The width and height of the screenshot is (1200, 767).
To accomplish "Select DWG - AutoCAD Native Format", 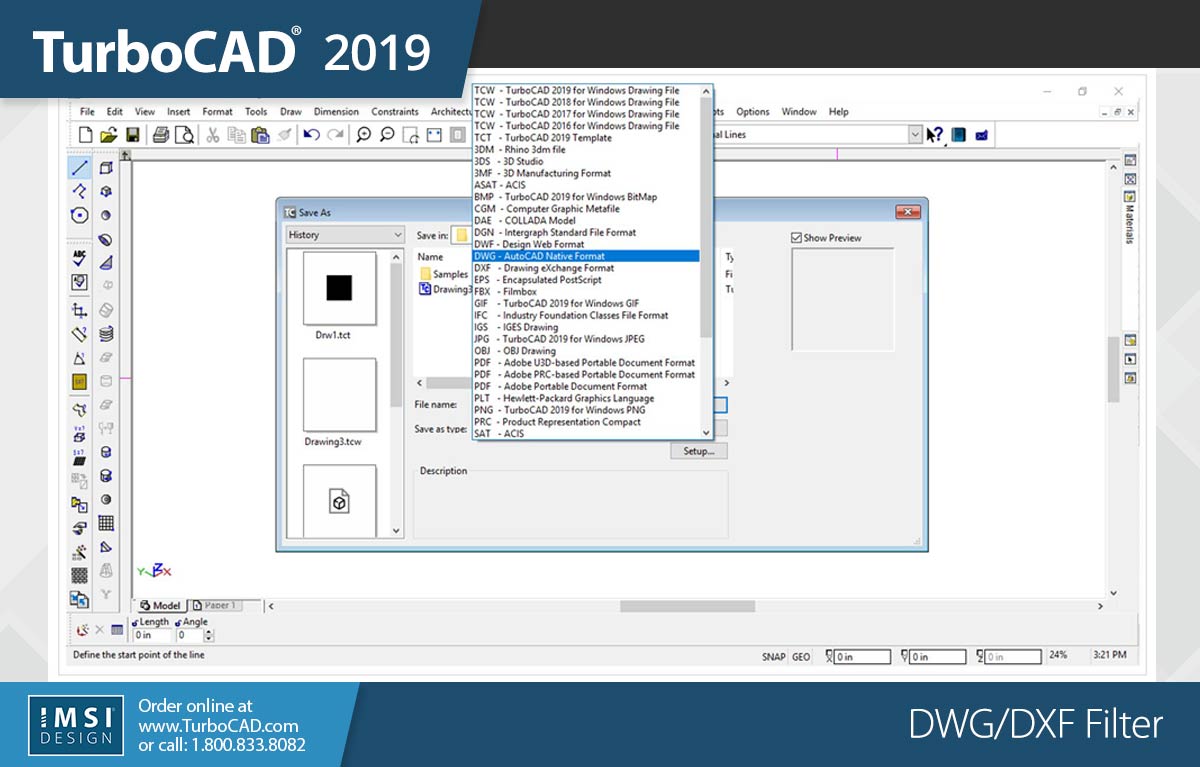I will point(586,256).
